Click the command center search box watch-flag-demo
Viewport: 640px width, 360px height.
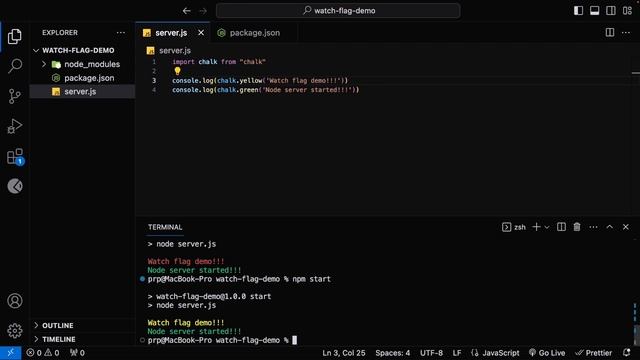pyautogui.click(x=338, y=11)
